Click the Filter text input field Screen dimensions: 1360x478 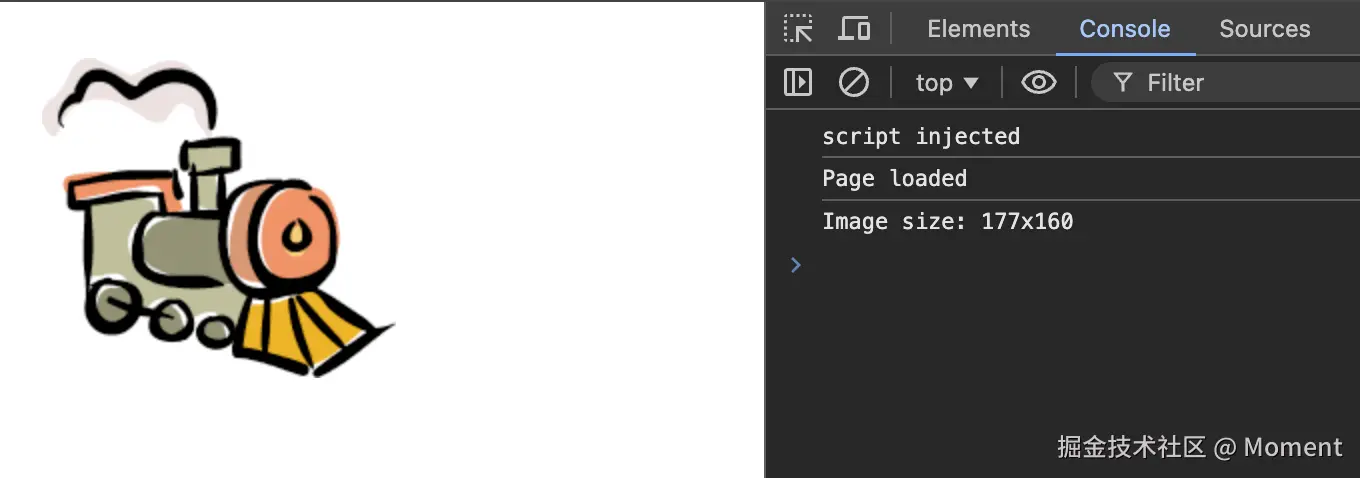(1240, 83)
